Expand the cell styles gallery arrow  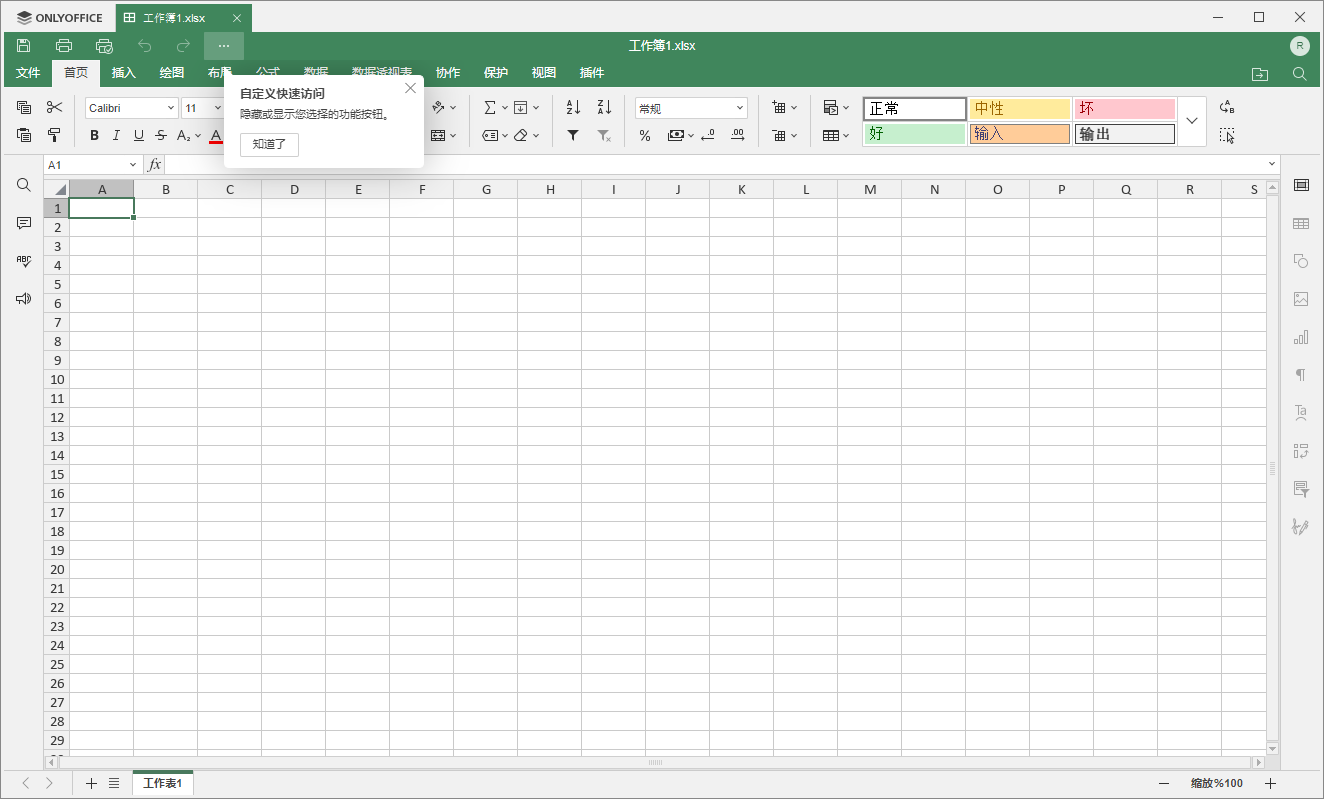pyautogui.click(x=1192, y=121)
